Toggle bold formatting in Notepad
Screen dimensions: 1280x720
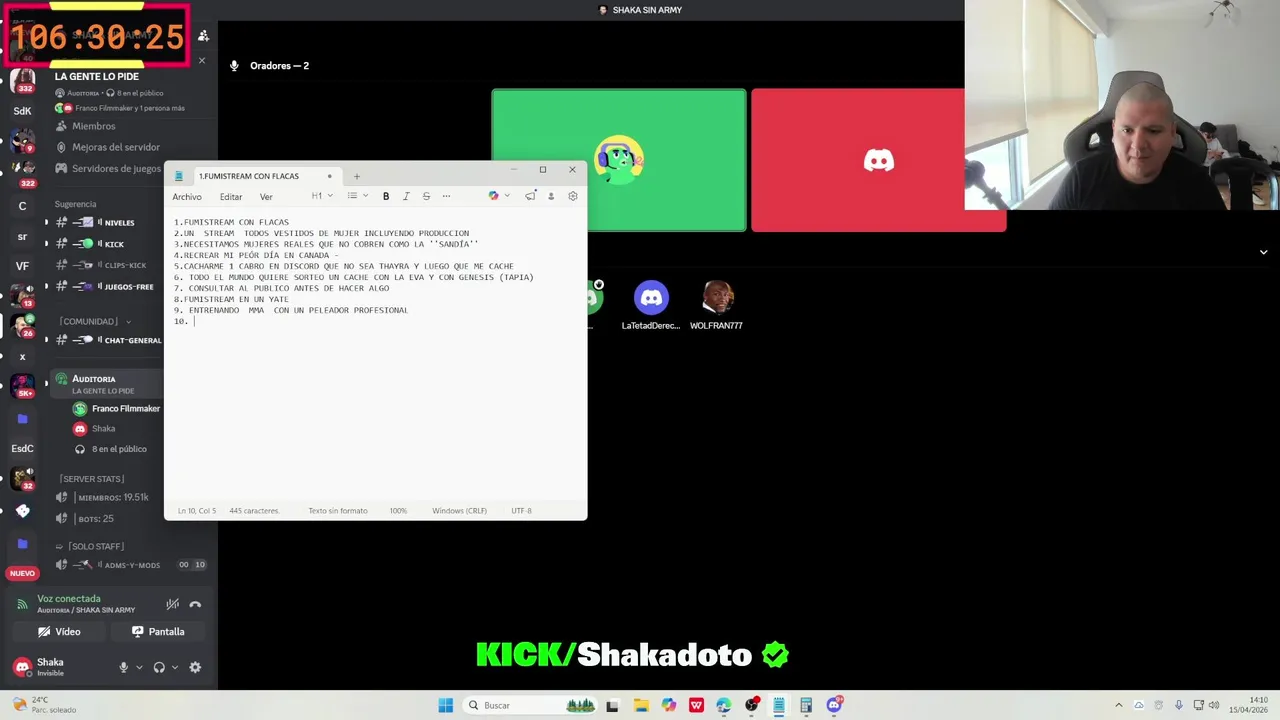386,196
